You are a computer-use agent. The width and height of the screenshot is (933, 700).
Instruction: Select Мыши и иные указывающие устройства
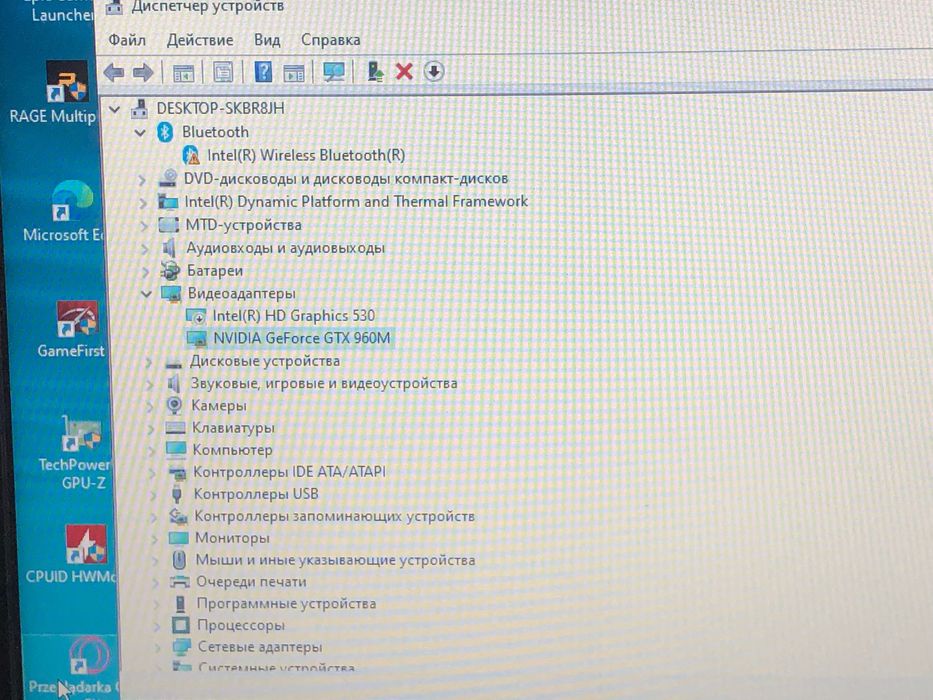[x=336, y=560]
